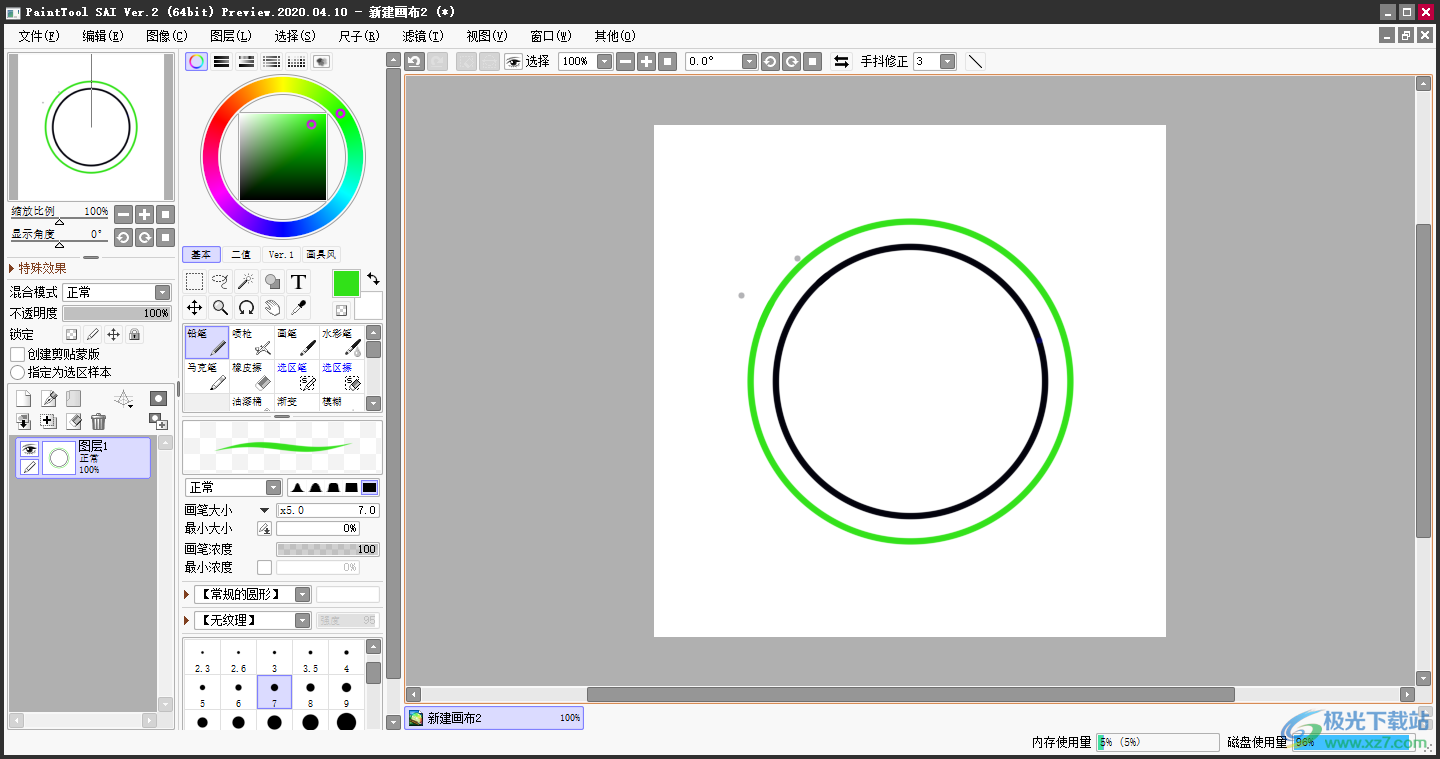Click the foreground green color swatch

coord(346,283)
